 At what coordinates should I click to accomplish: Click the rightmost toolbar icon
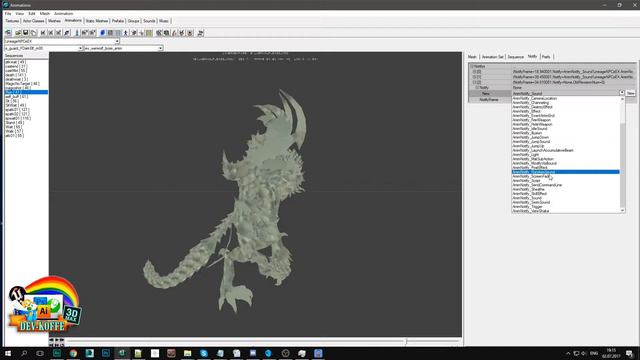(x=200, y=33)
